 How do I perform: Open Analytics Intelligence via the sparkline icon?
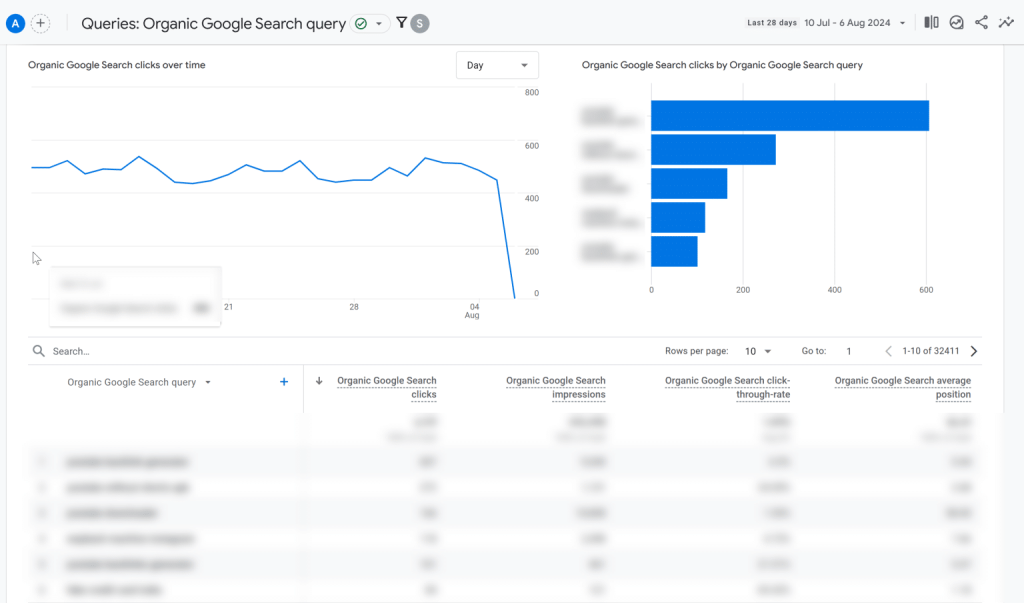[1006, 22]
